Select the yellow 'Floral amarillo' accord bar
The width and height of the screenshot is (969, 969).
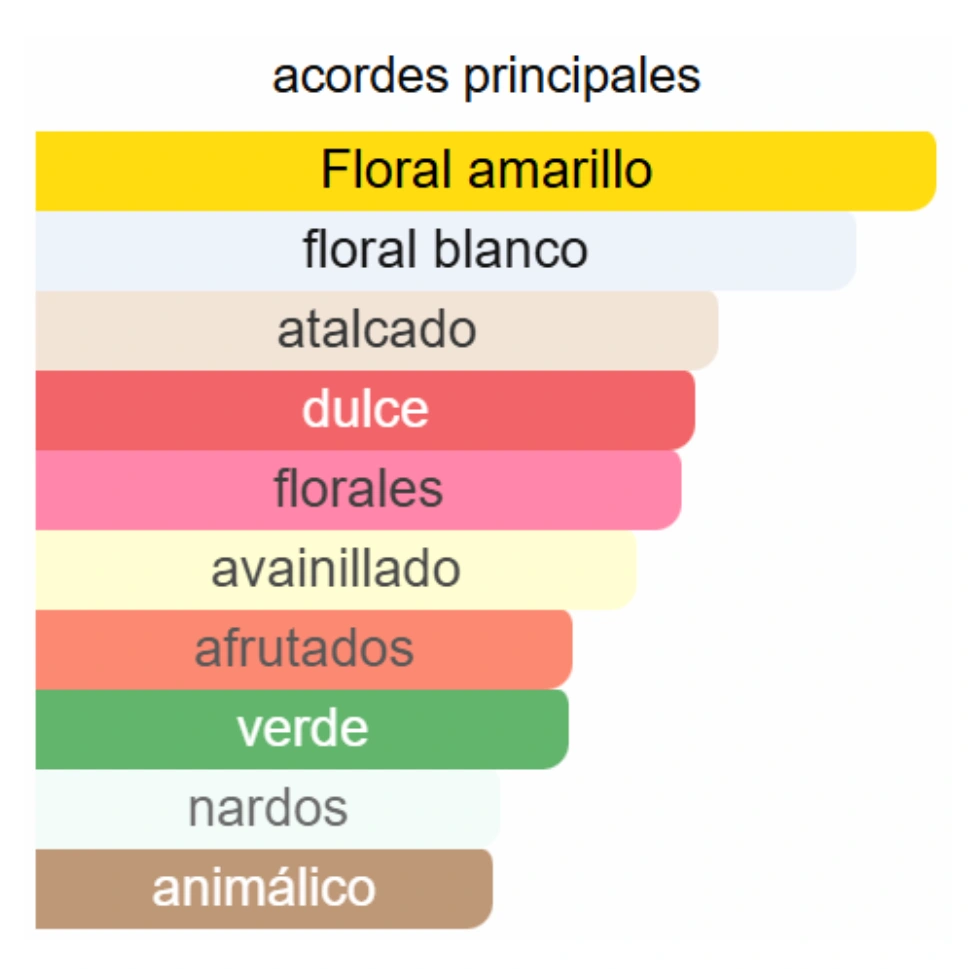pyautogui.click(x=486, y=171)
